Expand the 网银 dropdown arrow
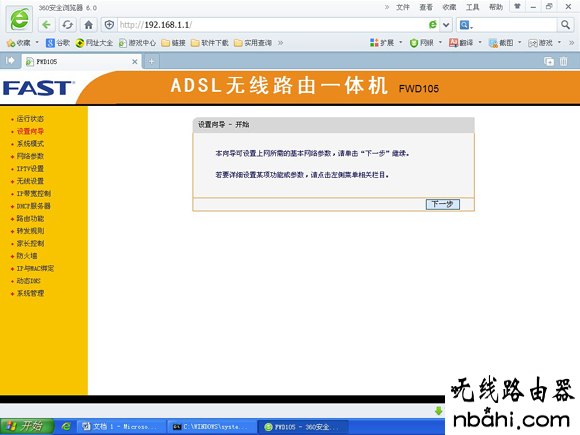The image size is (580, 435). (x=441, y=43)
